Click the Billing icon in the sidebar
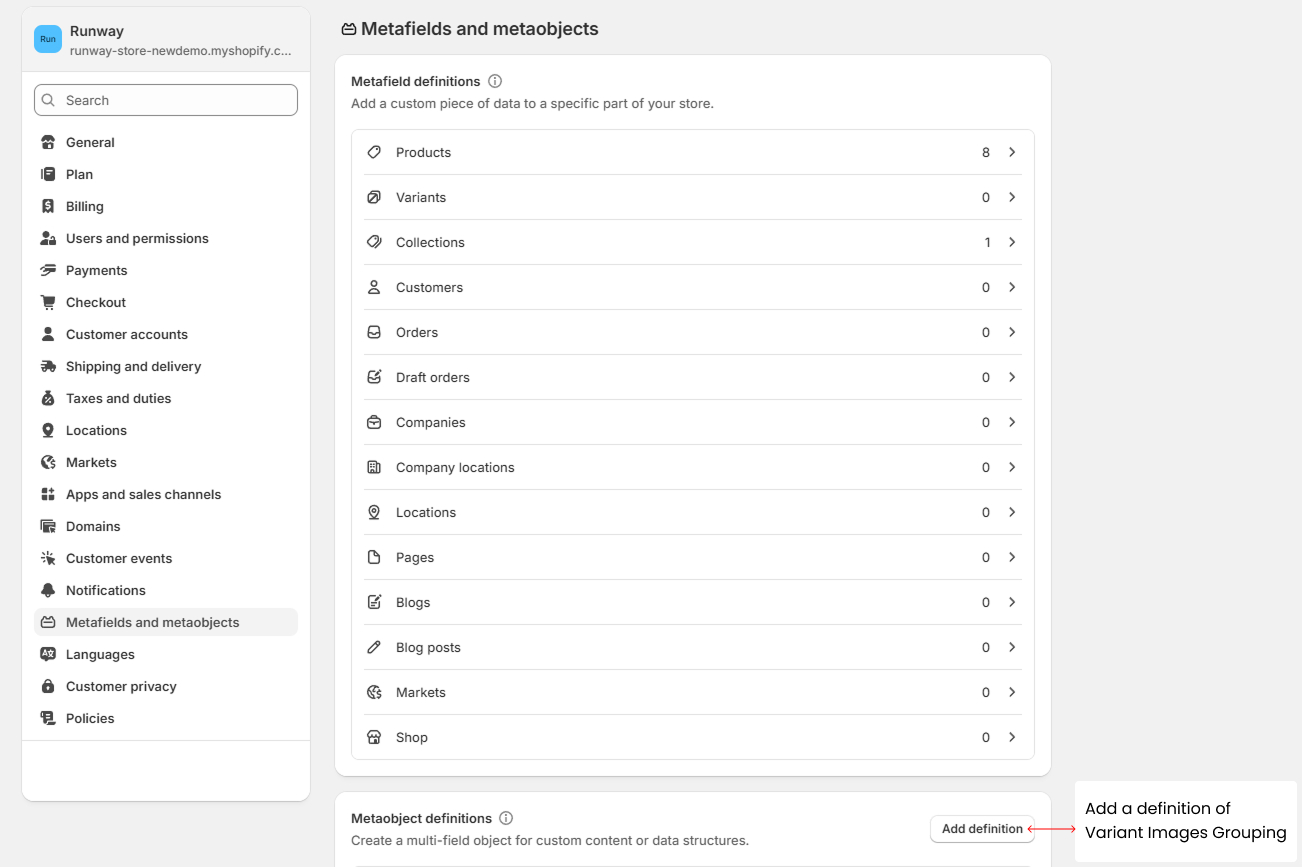 click(x=48, y=206)
